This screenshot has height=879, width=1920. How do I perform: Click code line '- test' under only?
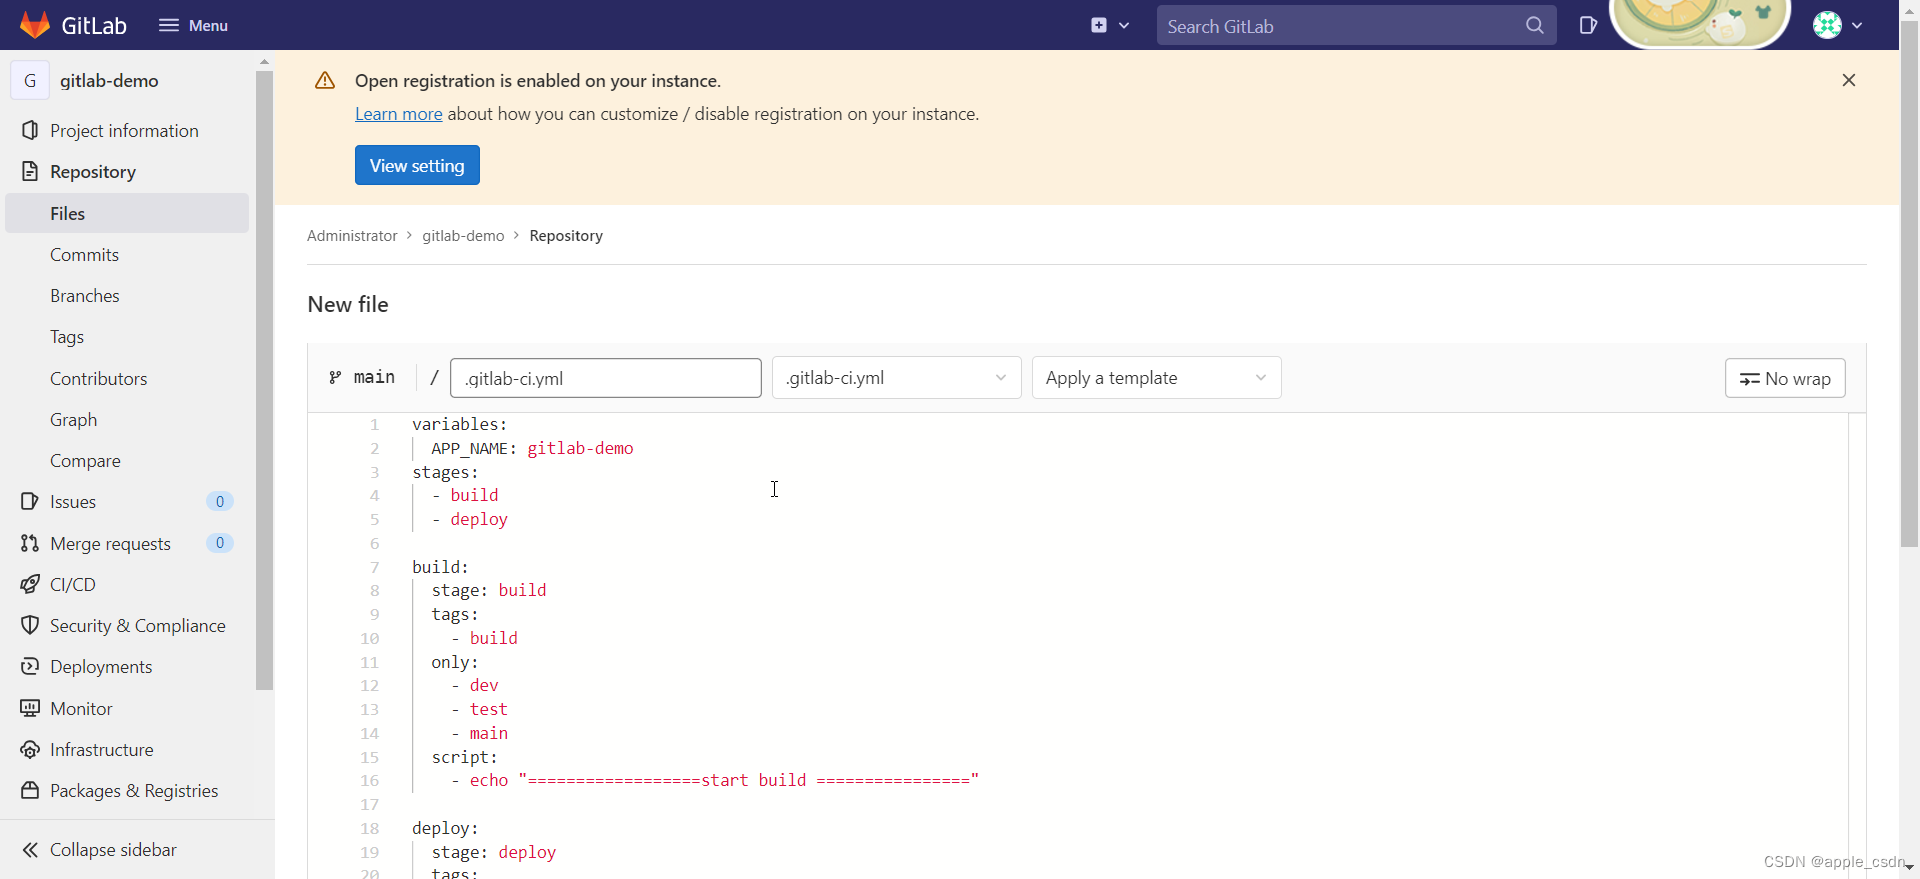[479, 709]
